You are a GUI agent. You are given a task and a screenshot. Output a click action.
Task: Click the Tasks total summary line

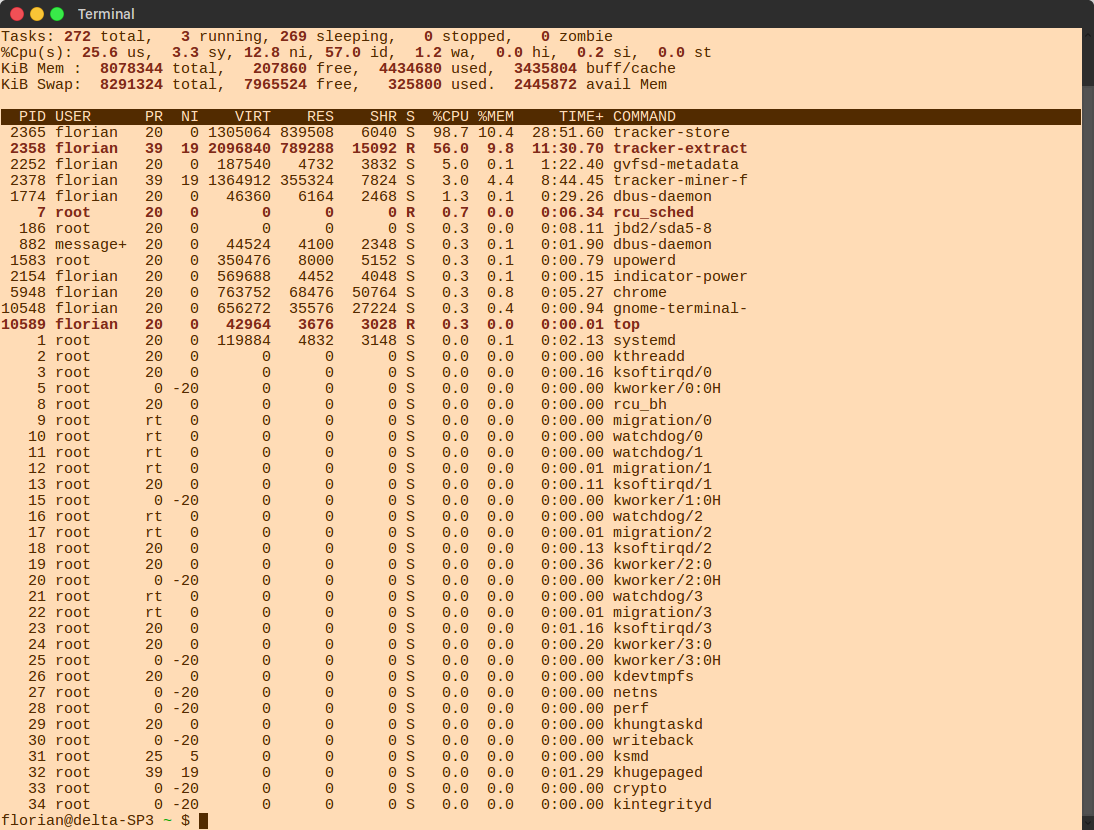306,37
